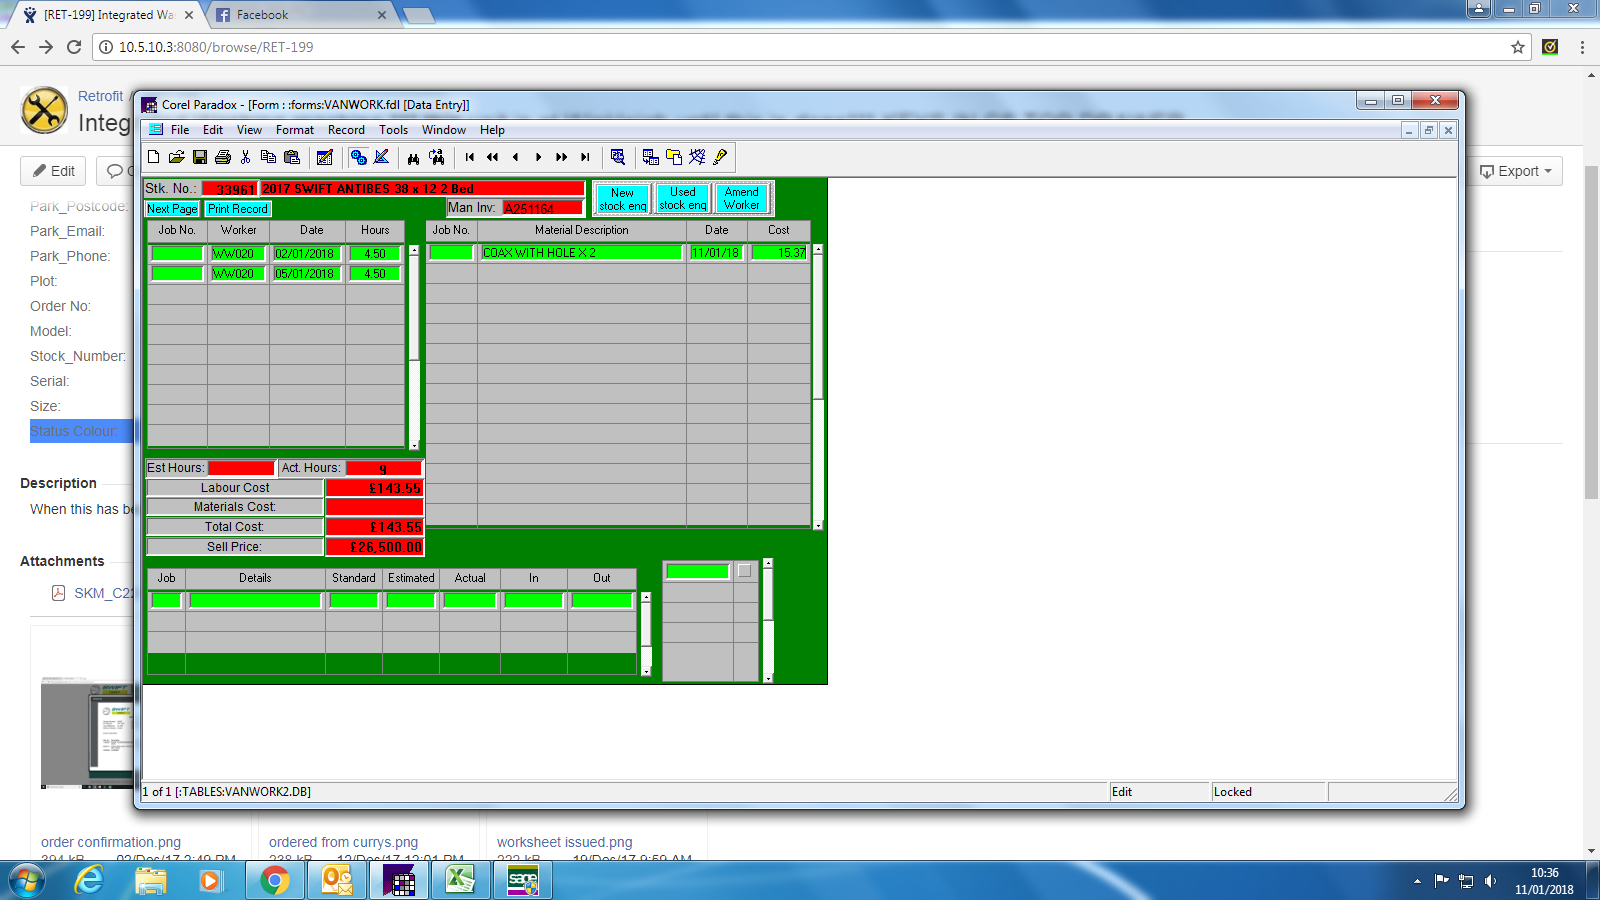Screen dimensions: 1600x900
Task: Click the worker table scroll-down arrow
Action: point(414,445)
